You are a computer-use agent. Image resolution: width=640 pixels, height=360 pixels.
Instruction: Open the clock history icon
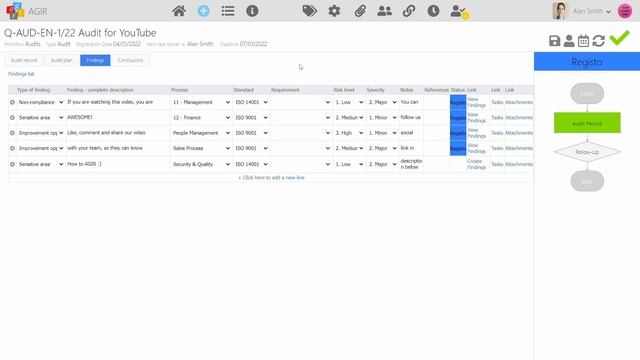433,11
